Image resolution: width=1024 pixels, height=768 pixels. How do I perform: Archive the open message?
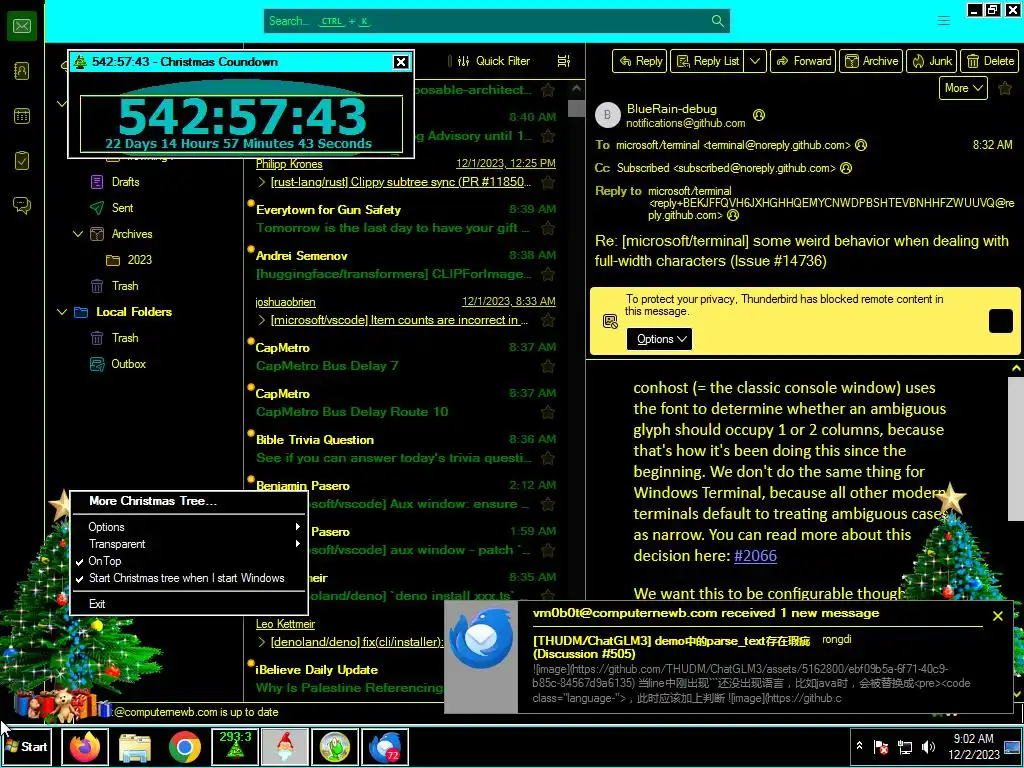point(871,61)
